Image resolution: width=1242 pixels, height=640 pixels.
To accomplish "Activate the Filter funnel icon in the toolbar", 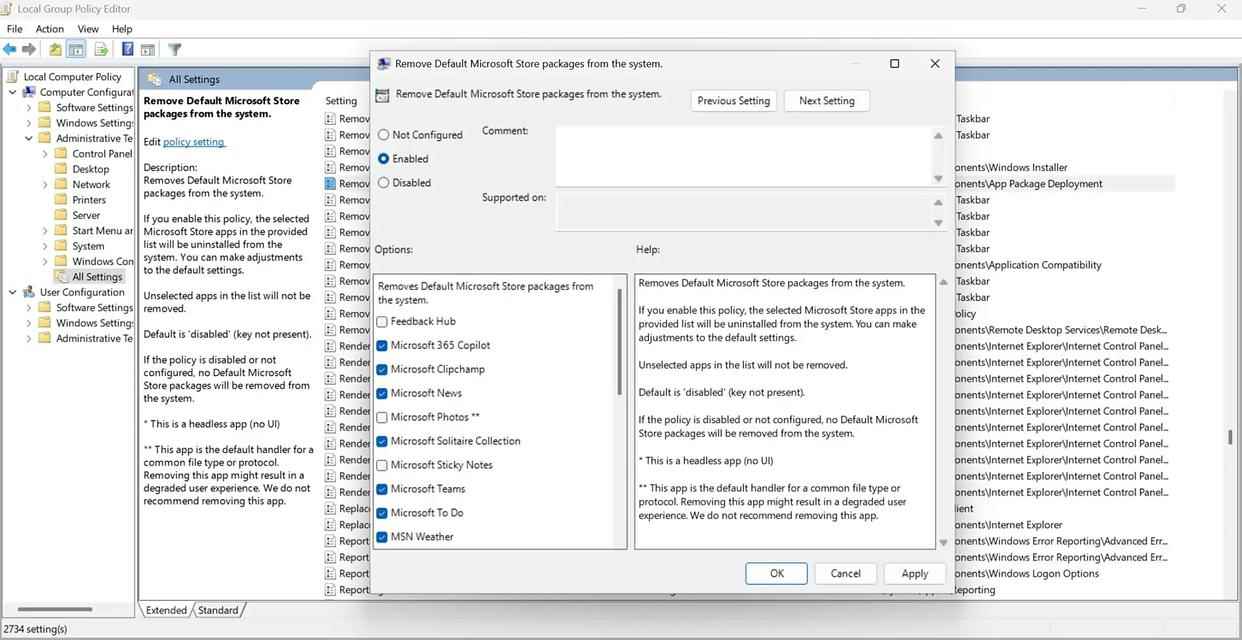I will 172,48.
